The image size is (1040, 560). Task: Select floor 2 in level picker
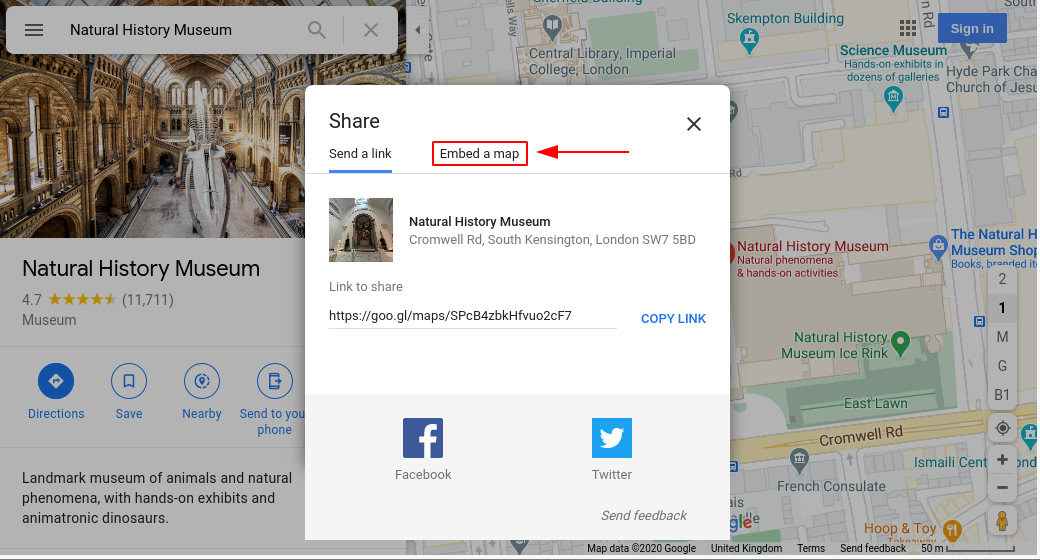(1002, 279)
